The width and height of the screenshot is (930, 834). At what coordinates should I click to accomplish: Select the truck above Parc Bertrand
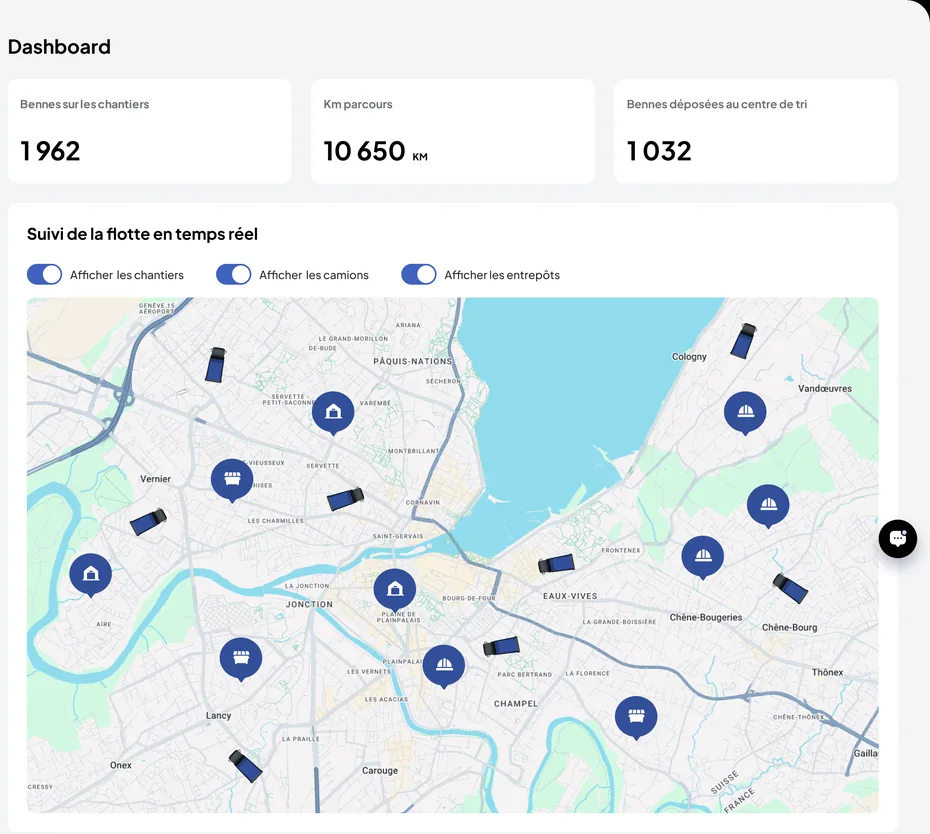click(x=502, y=646)
